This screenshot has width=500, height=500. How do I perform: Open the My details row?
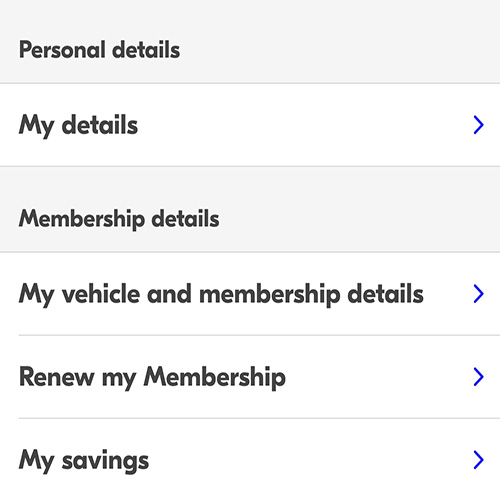[250, 125]
